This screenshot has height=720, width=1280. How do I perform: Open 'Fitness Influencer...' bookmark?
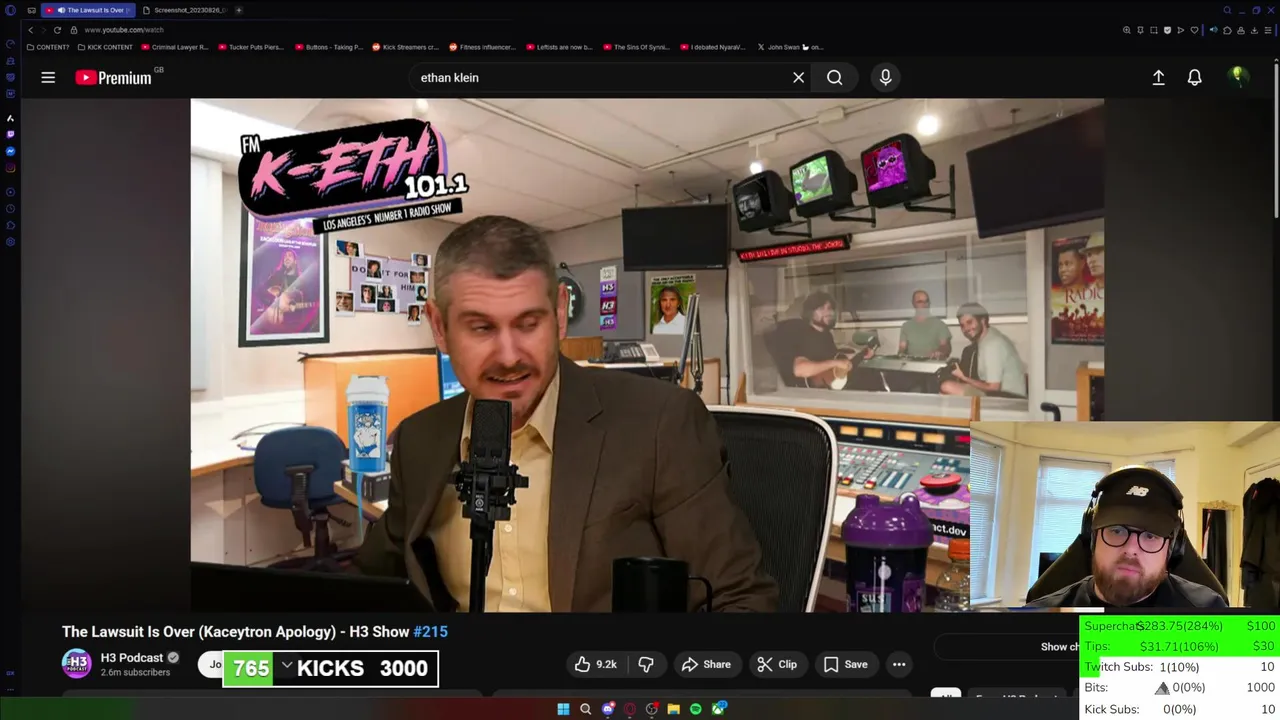(483, 47)
